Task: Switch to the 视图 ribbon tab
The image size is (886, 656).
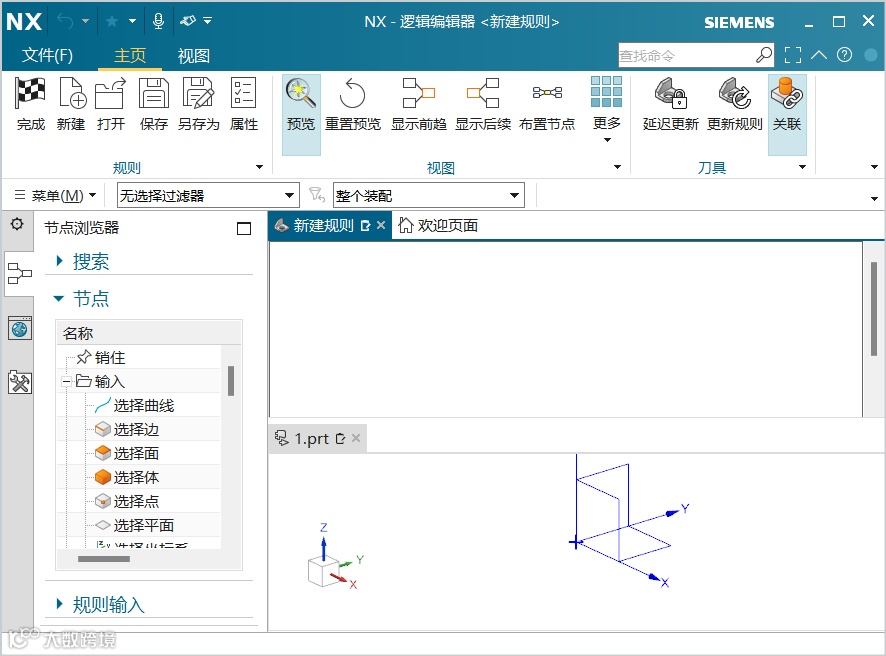Action: click(x=193, y=55)
